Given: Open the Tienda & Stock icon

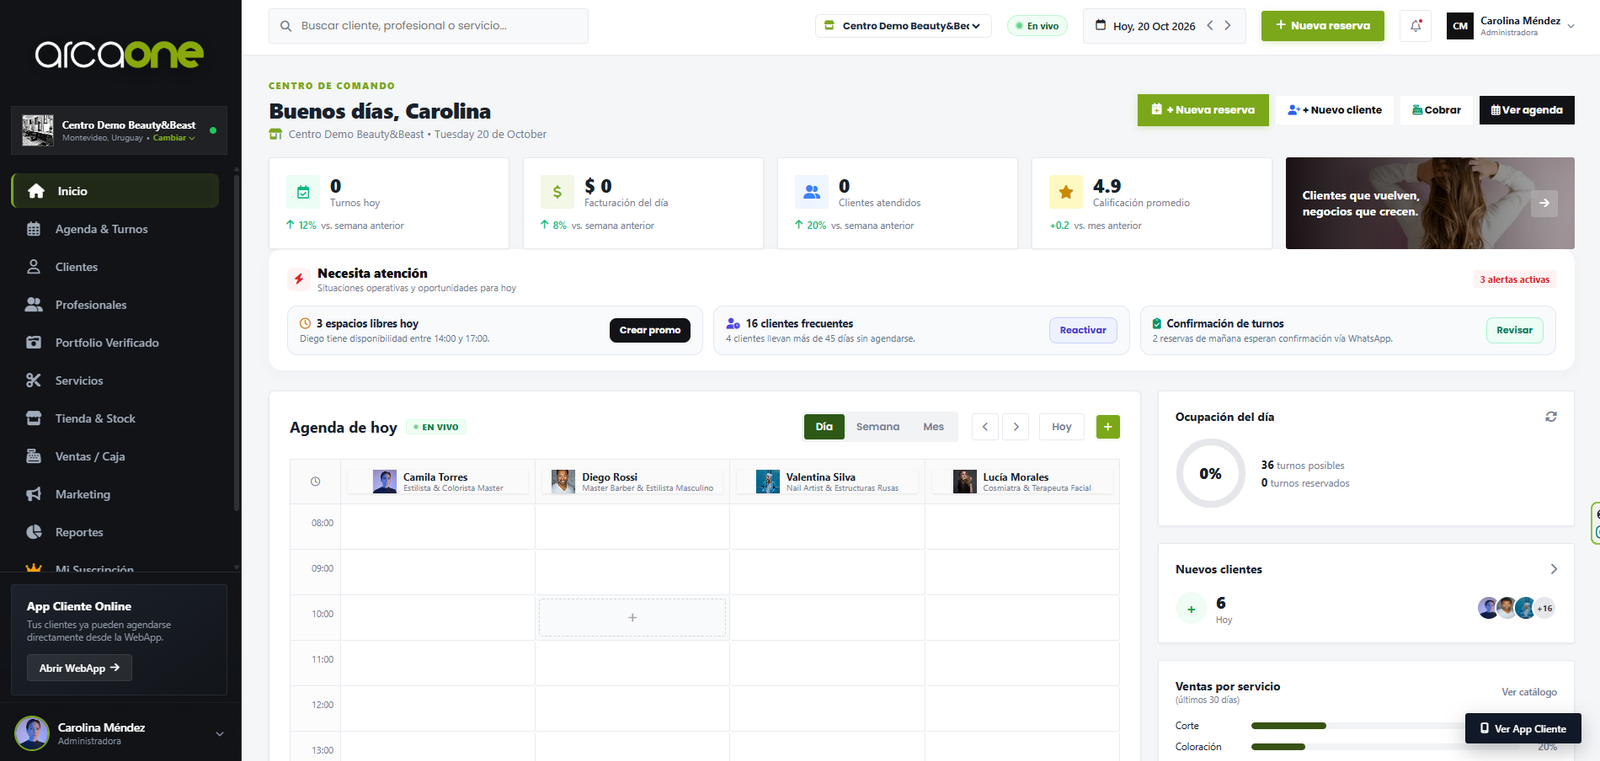Looking at the screenshot, I should coord(34,419).
